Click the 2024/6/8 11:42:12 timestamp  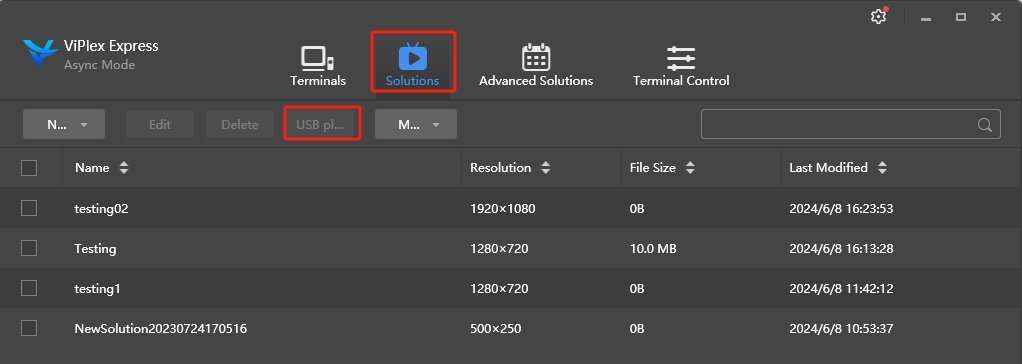(841, 288)
